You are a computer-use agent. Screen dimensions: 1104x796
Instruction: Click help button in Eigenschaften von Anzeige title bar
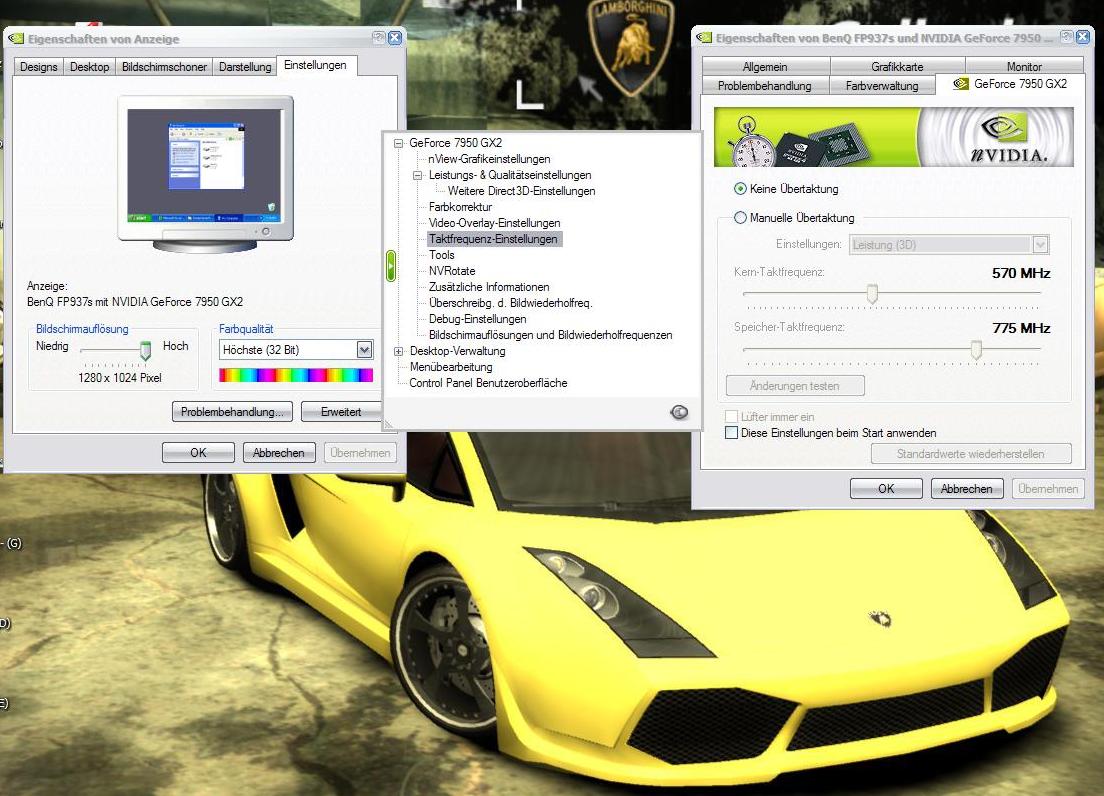[379, 38]
